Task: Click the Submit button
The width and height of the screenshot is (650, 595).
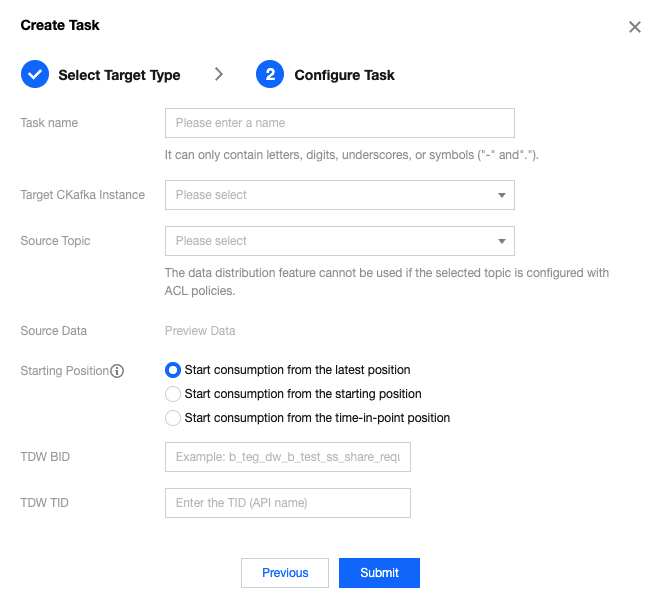Action: coord(379,573)
